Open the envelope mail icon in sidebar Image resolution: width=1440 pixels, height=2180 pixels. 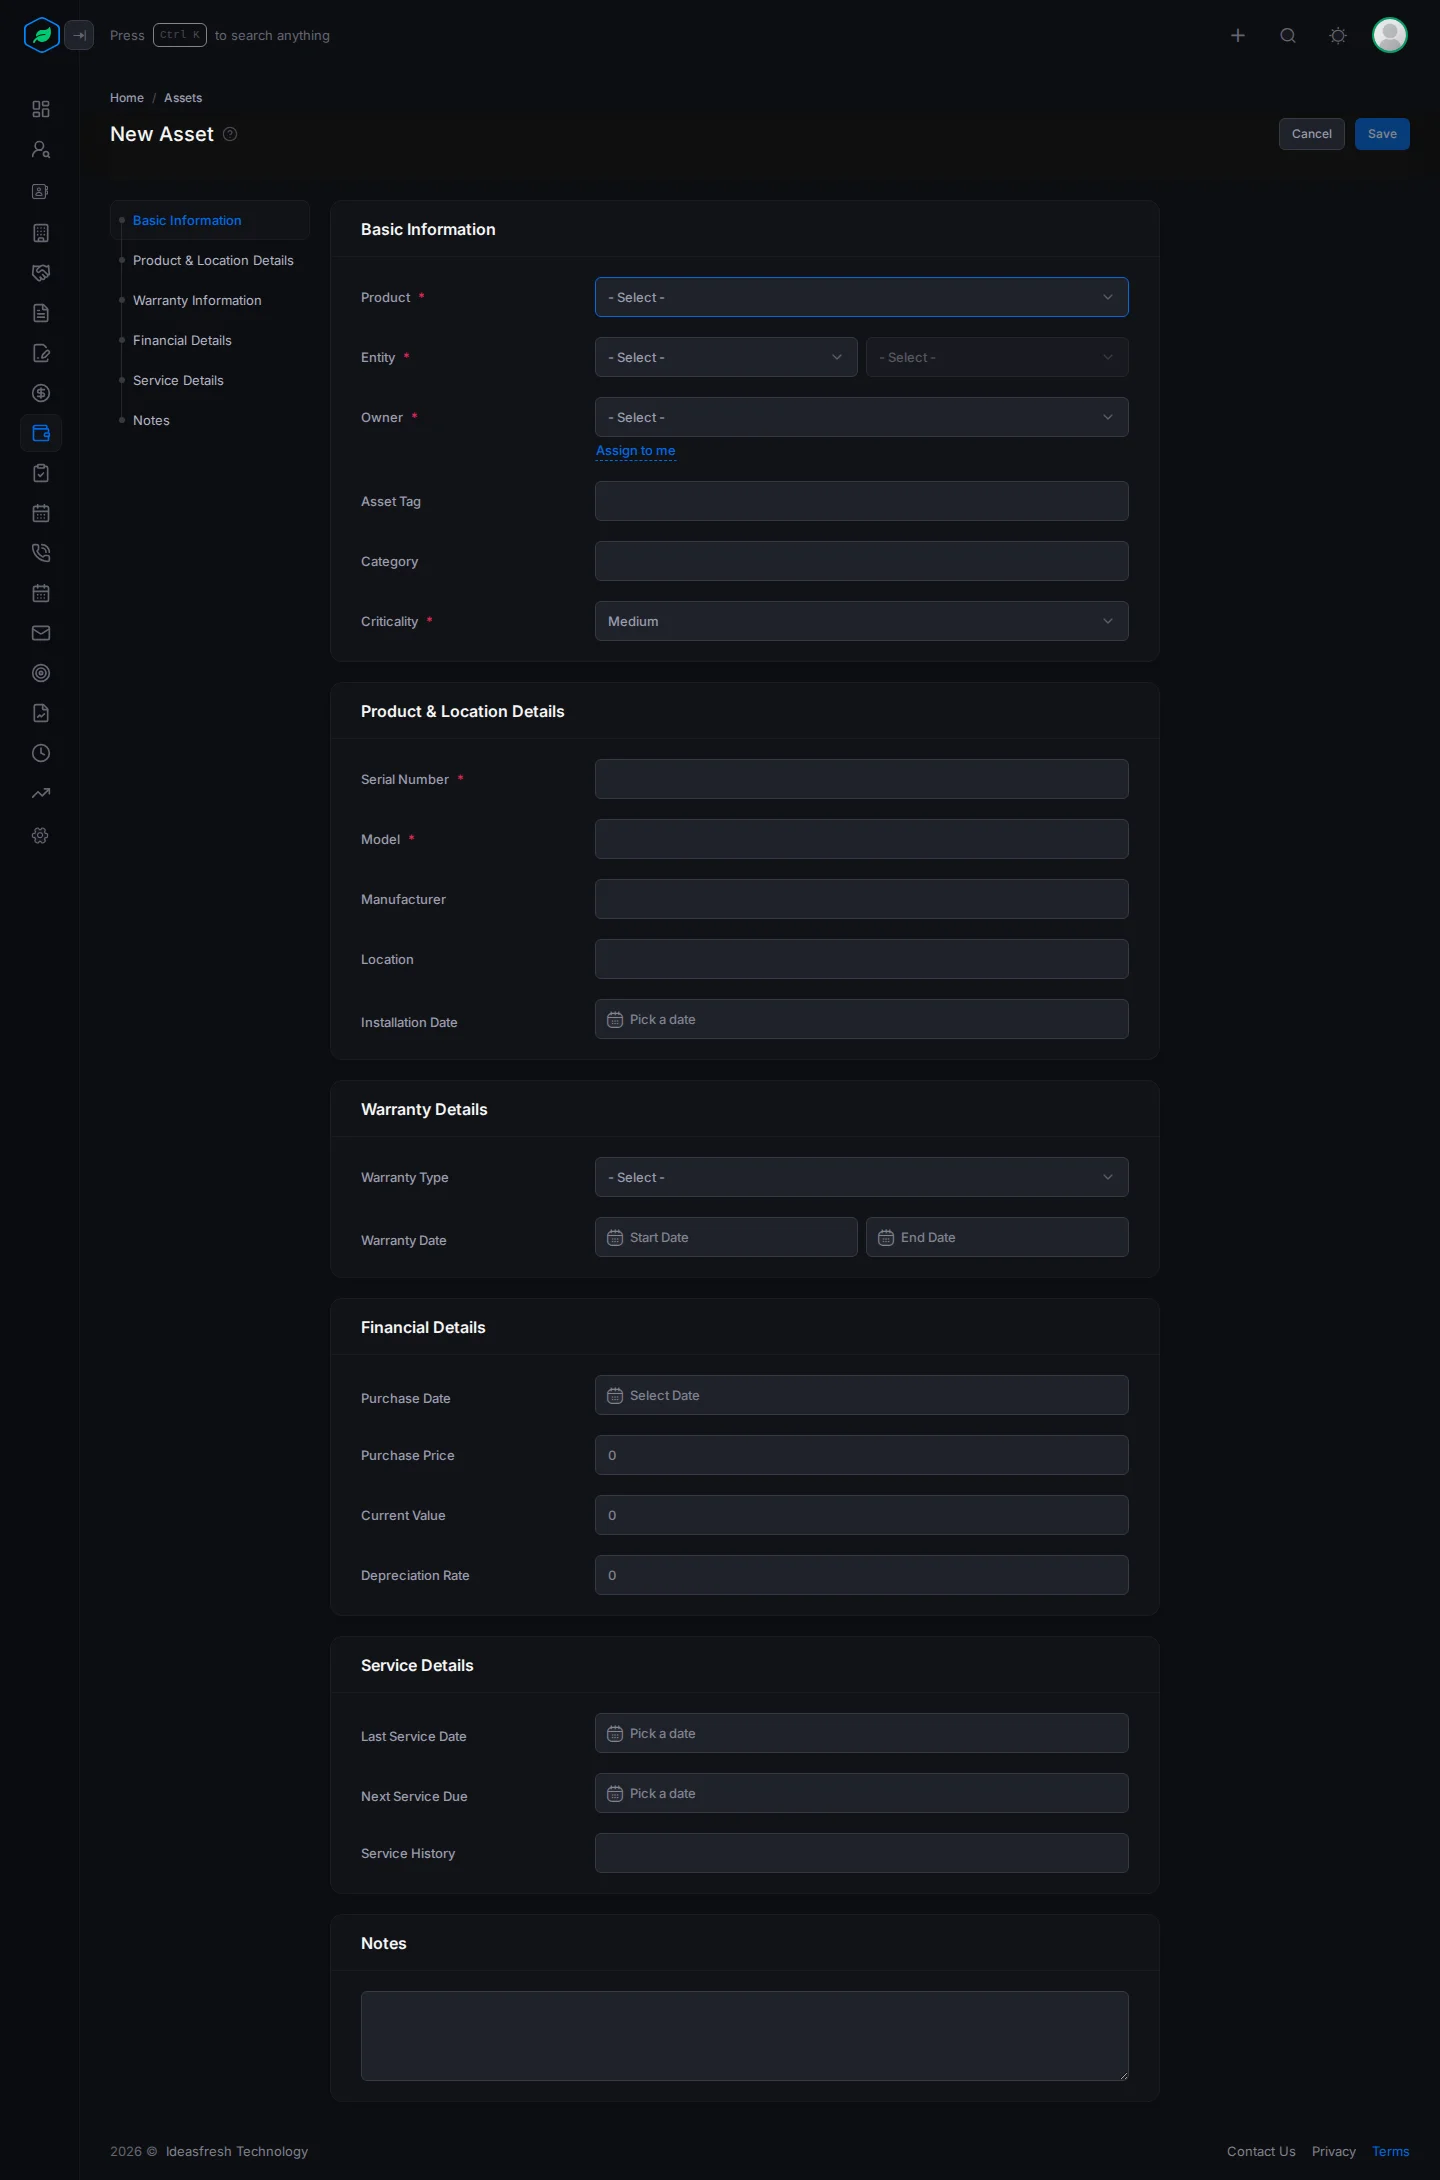(41, 633)
